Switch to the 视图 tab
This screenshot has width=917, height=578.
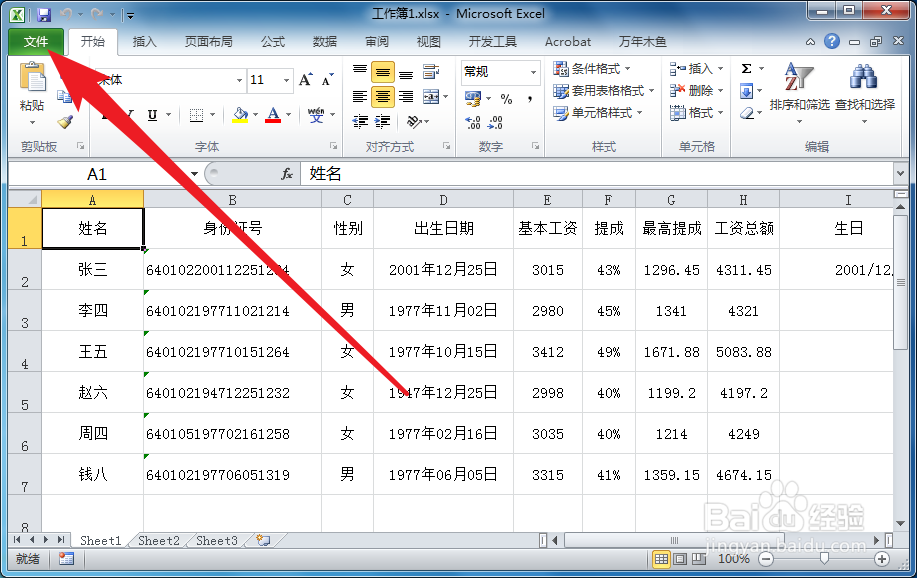click(x=429, y=42)
